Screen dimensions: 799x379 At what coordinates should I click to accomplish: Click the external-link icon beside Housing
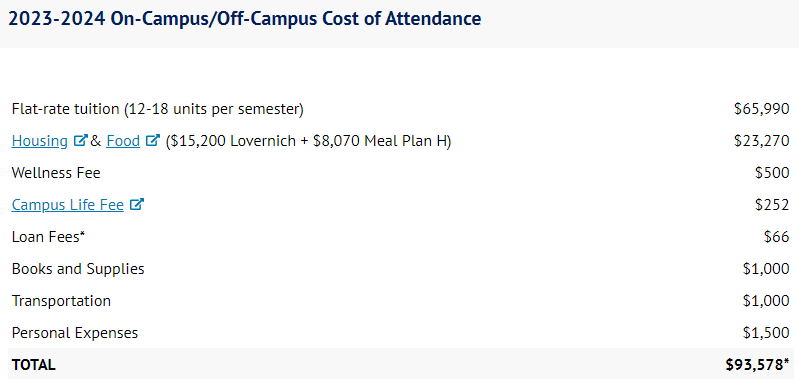pyautogui.click(x=81, y=140)
